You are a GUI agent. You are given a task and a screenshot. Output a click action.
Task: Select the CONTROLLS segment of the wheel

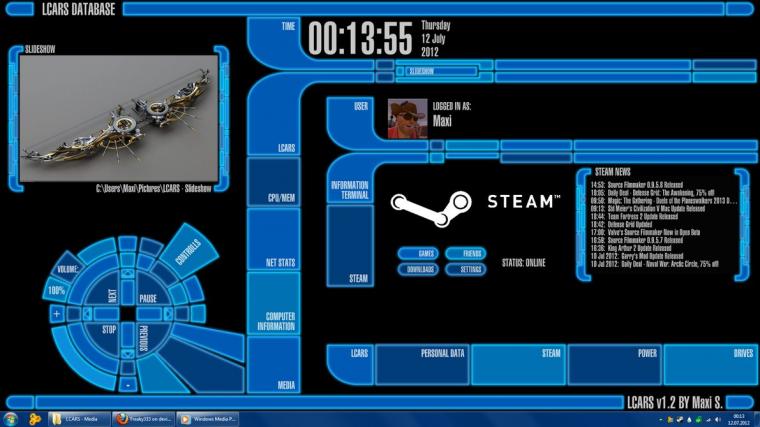pyautogui.click(x=188, y=251)
